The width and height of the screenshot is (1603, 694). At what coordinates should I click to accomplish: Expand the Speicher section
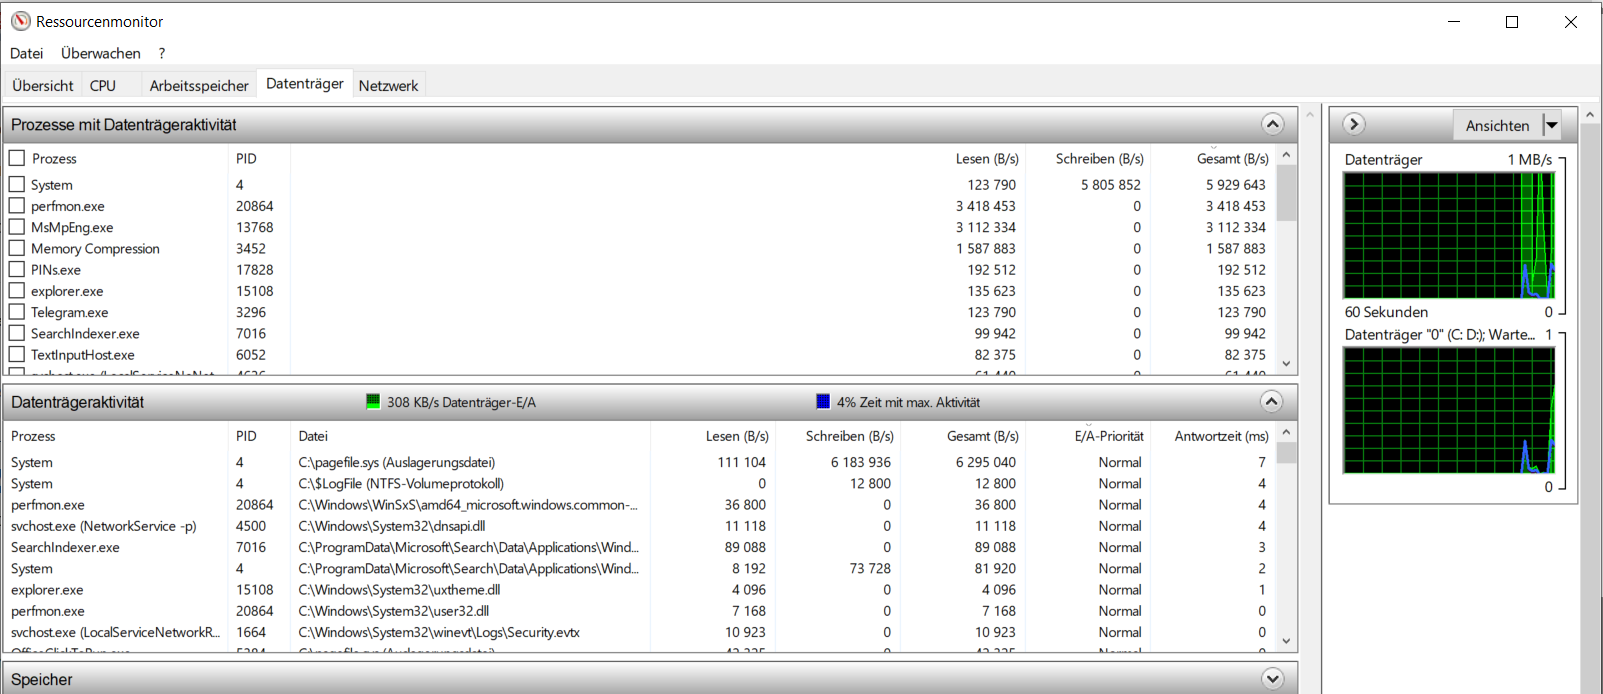(1272, 679)
